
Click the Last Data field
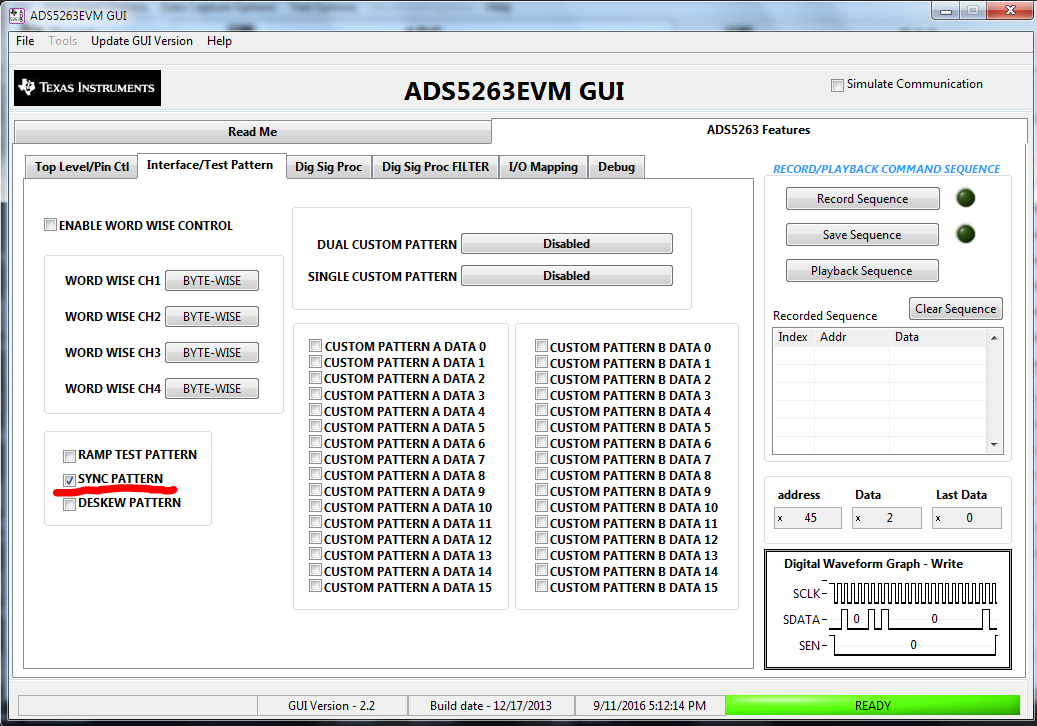tap(967, 518)
